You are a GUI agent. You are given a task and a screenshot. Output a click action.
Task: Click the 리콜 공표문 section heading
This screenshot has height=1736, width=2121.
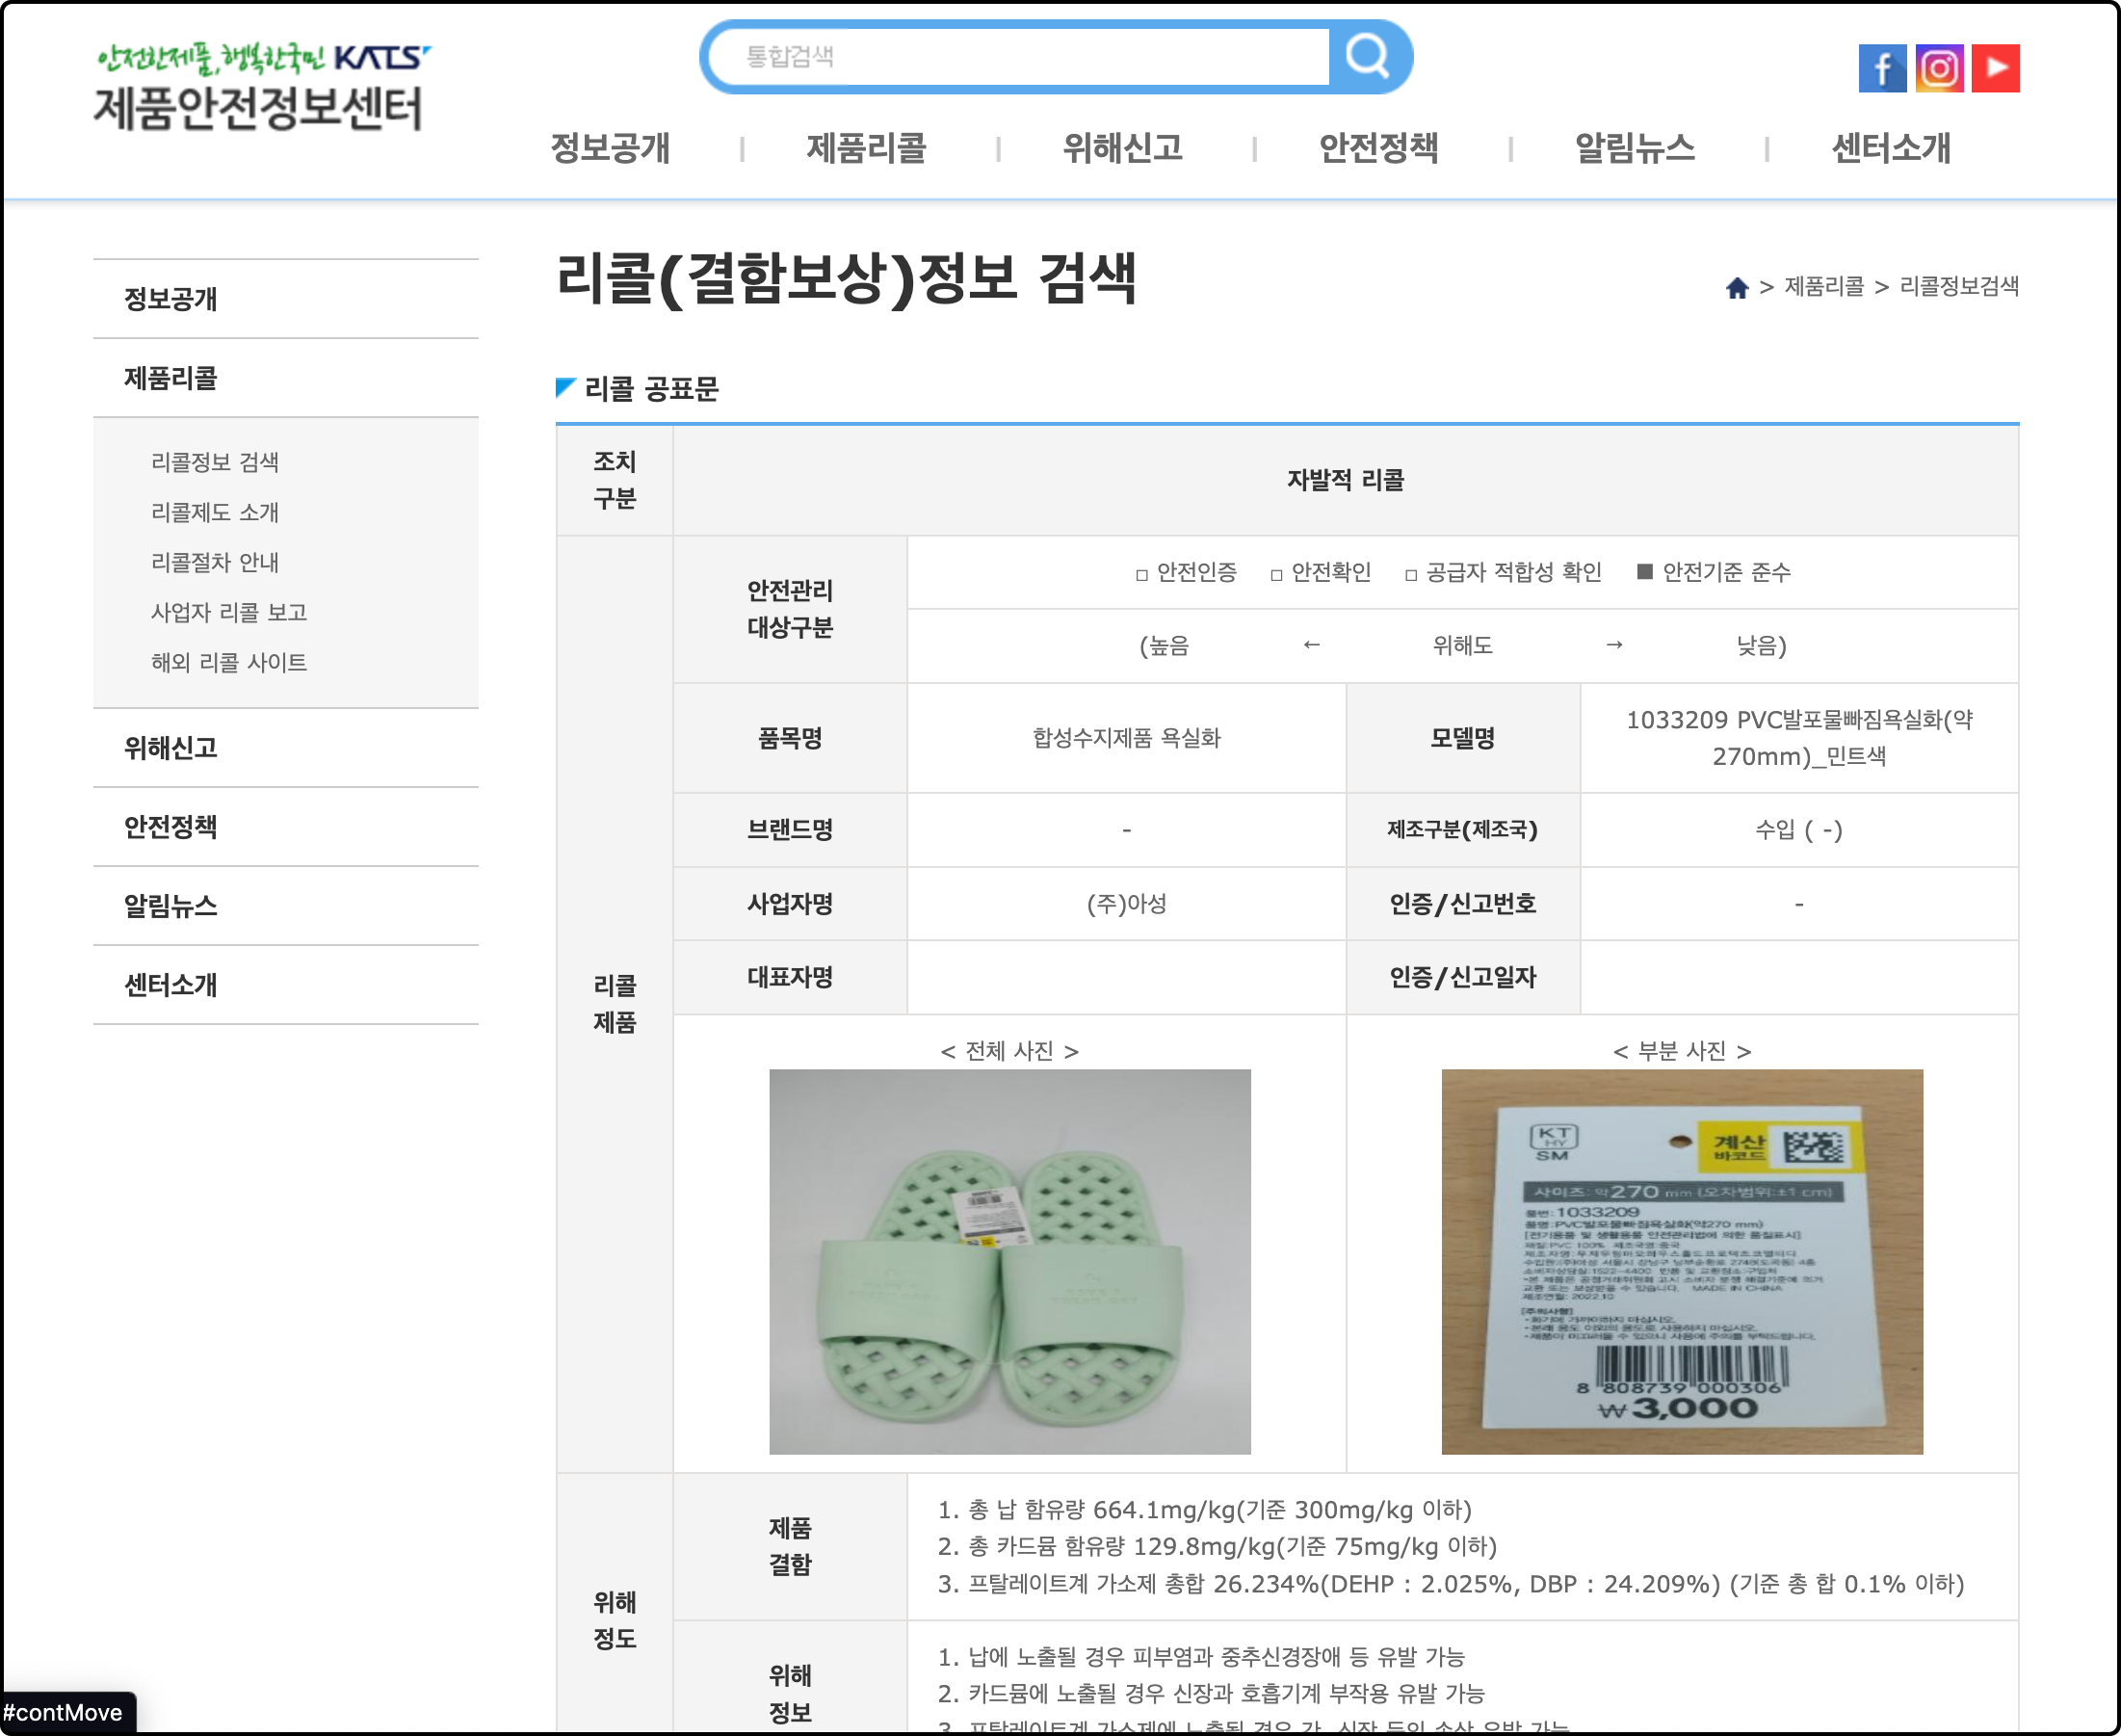[x=651, y=389]
